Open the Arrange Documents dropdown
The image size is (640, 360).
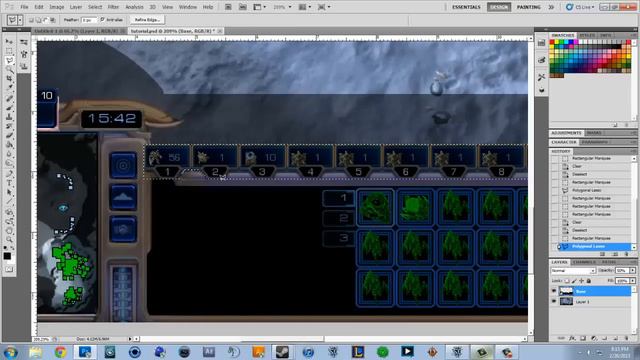click(x=305, y=7)
